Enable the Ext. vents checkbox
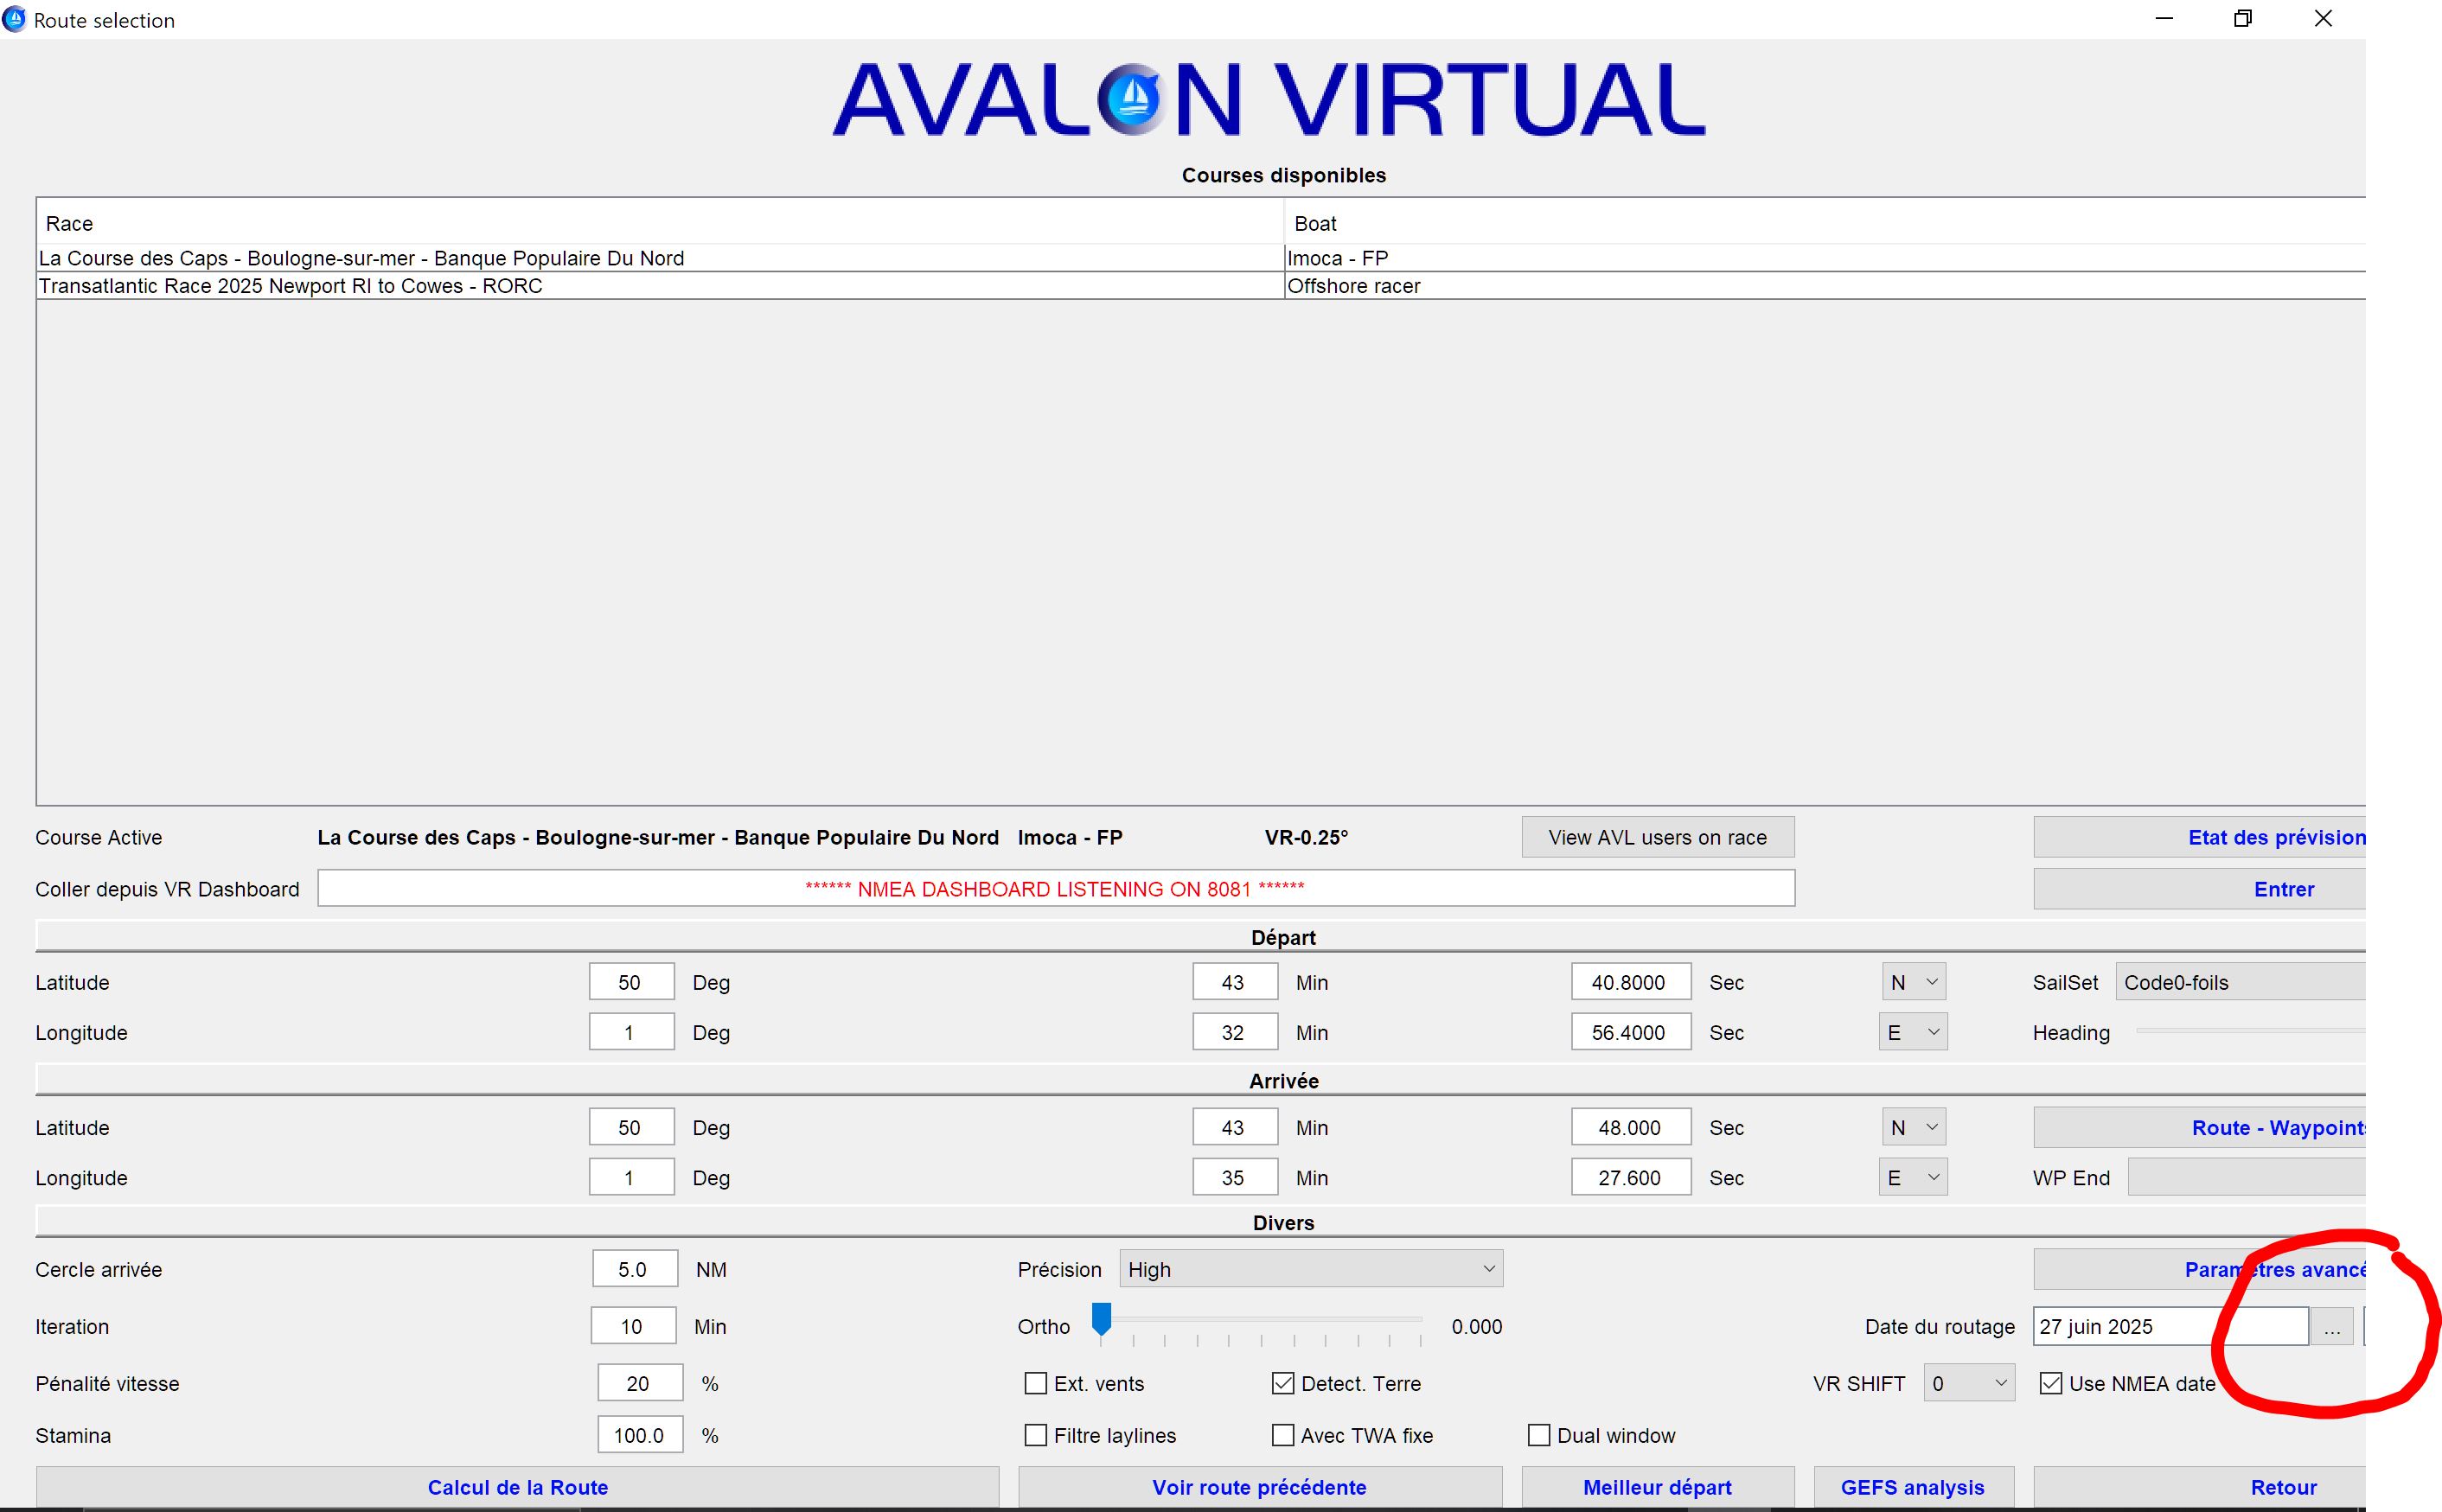Image resolution: width=2442 pixels, height=1512 pixels. [x=1036, y=1383]
